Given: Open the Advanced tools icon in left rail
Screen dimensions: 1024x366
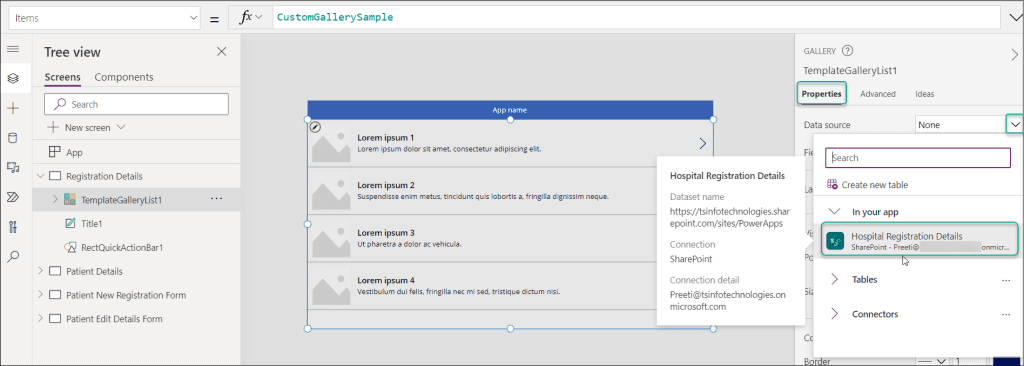Looking at the screenshot, I should pos(13,227).
